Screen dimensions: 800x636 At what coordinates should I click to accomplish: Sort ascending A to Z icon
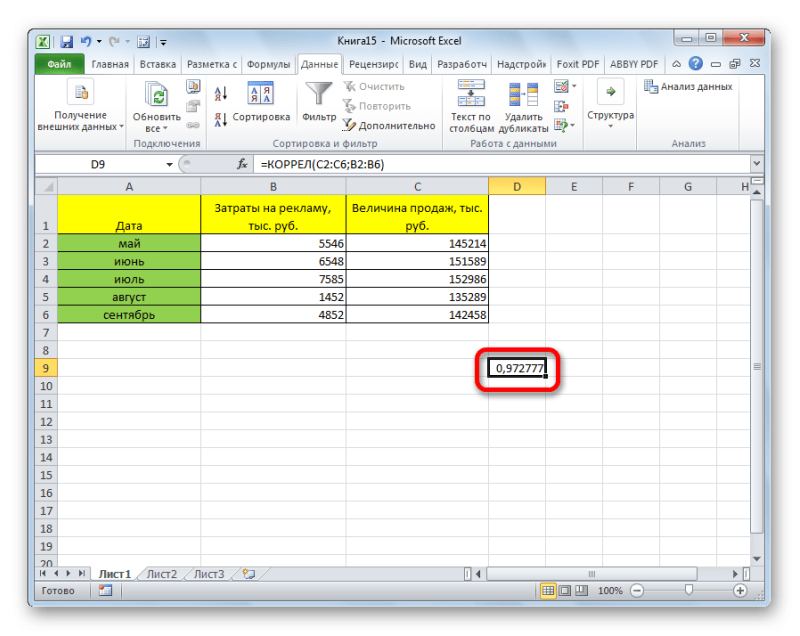pos(220,93)
